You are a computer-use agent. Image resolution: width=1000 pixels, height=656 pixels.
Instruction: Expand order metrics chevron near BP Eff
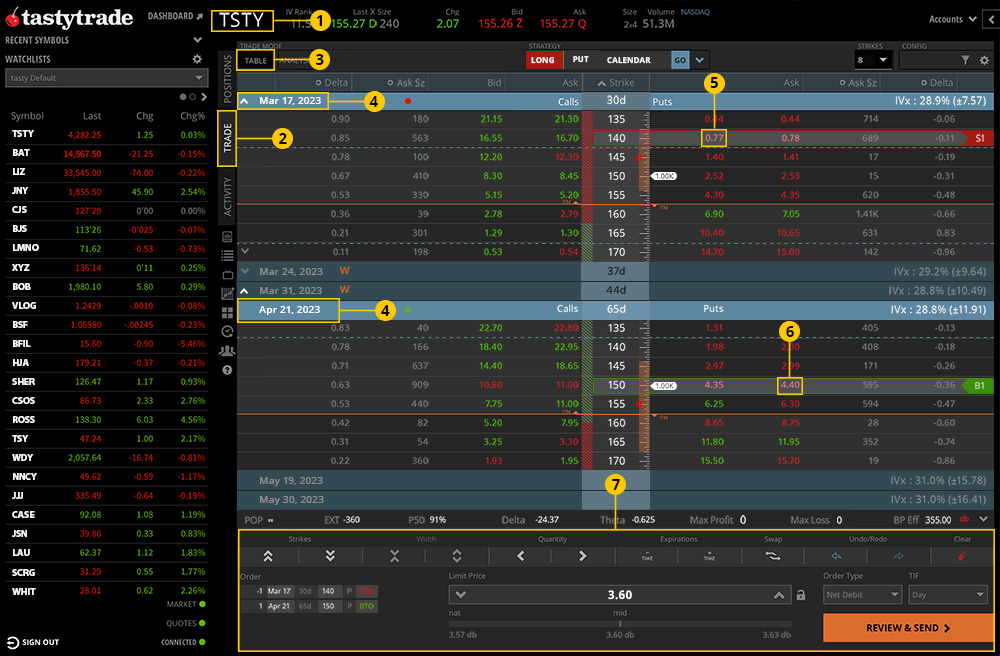coord(983,519)
